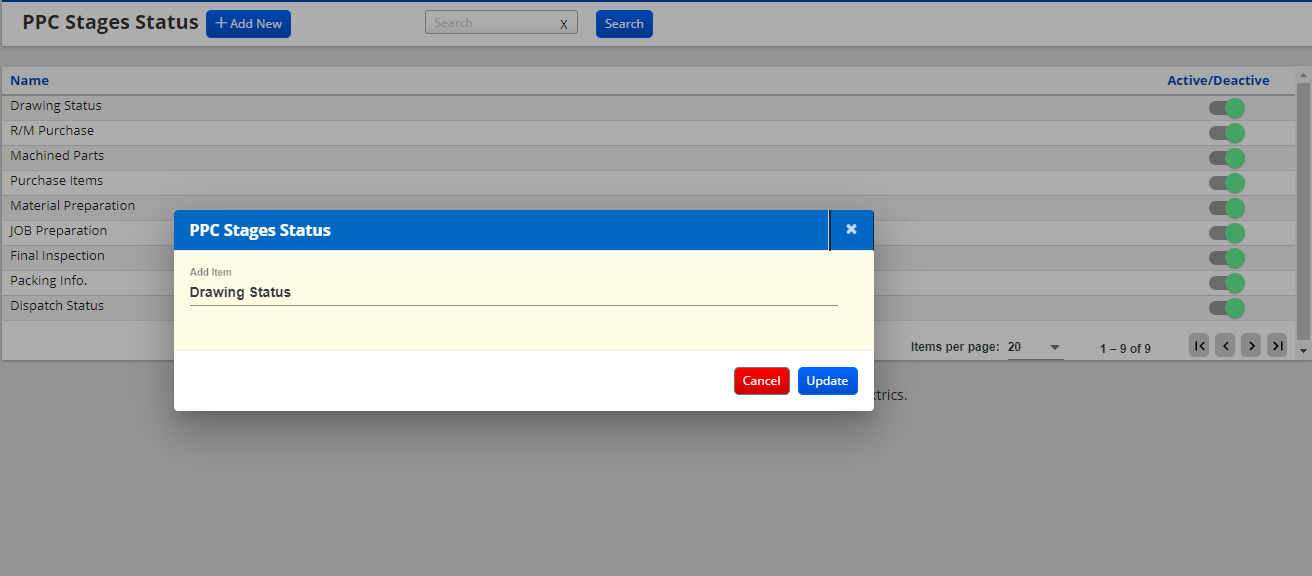The image size is (1312, 576).
Task: Click the Add New button
Action: tap(248, 24)
